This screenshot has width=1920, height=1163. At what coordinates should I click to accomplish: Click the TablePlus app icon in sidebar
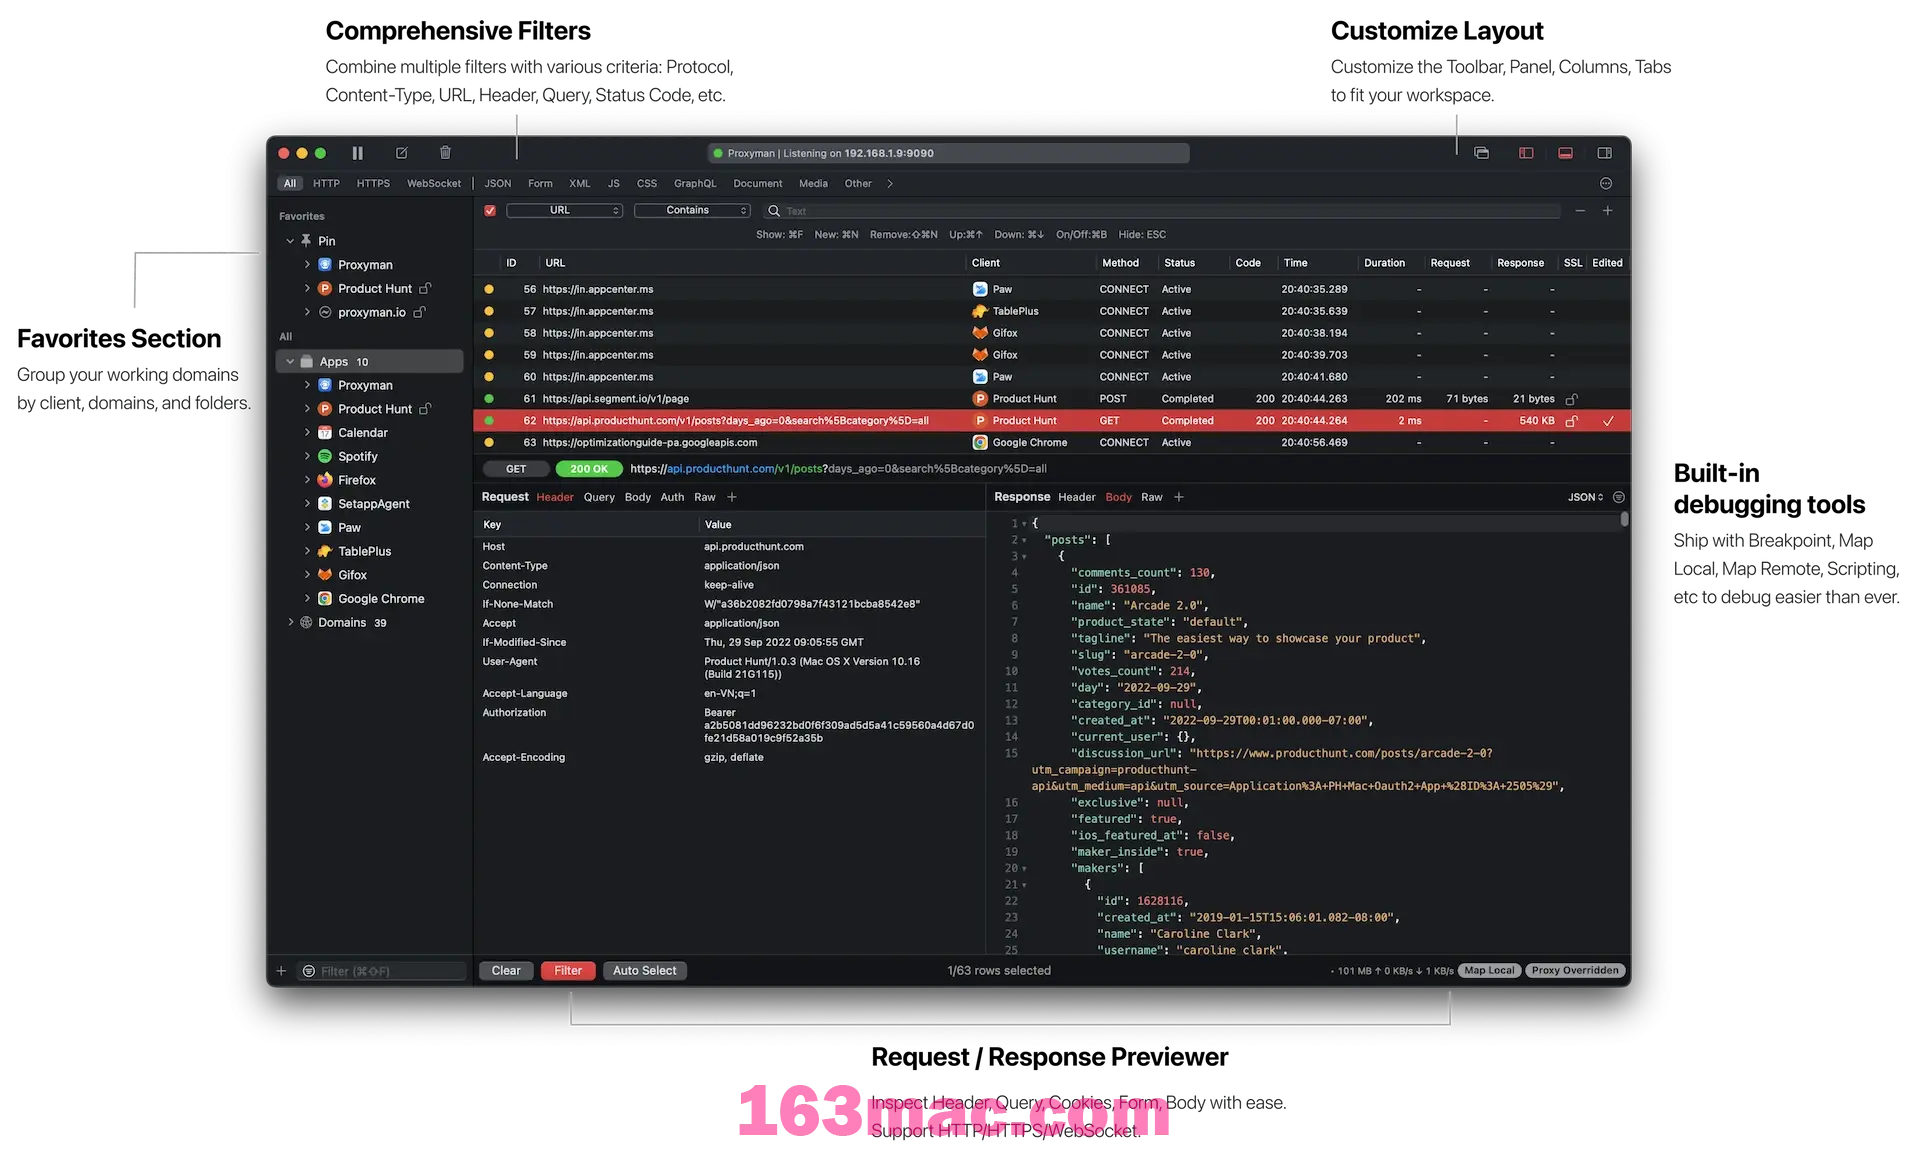point(325,551)
